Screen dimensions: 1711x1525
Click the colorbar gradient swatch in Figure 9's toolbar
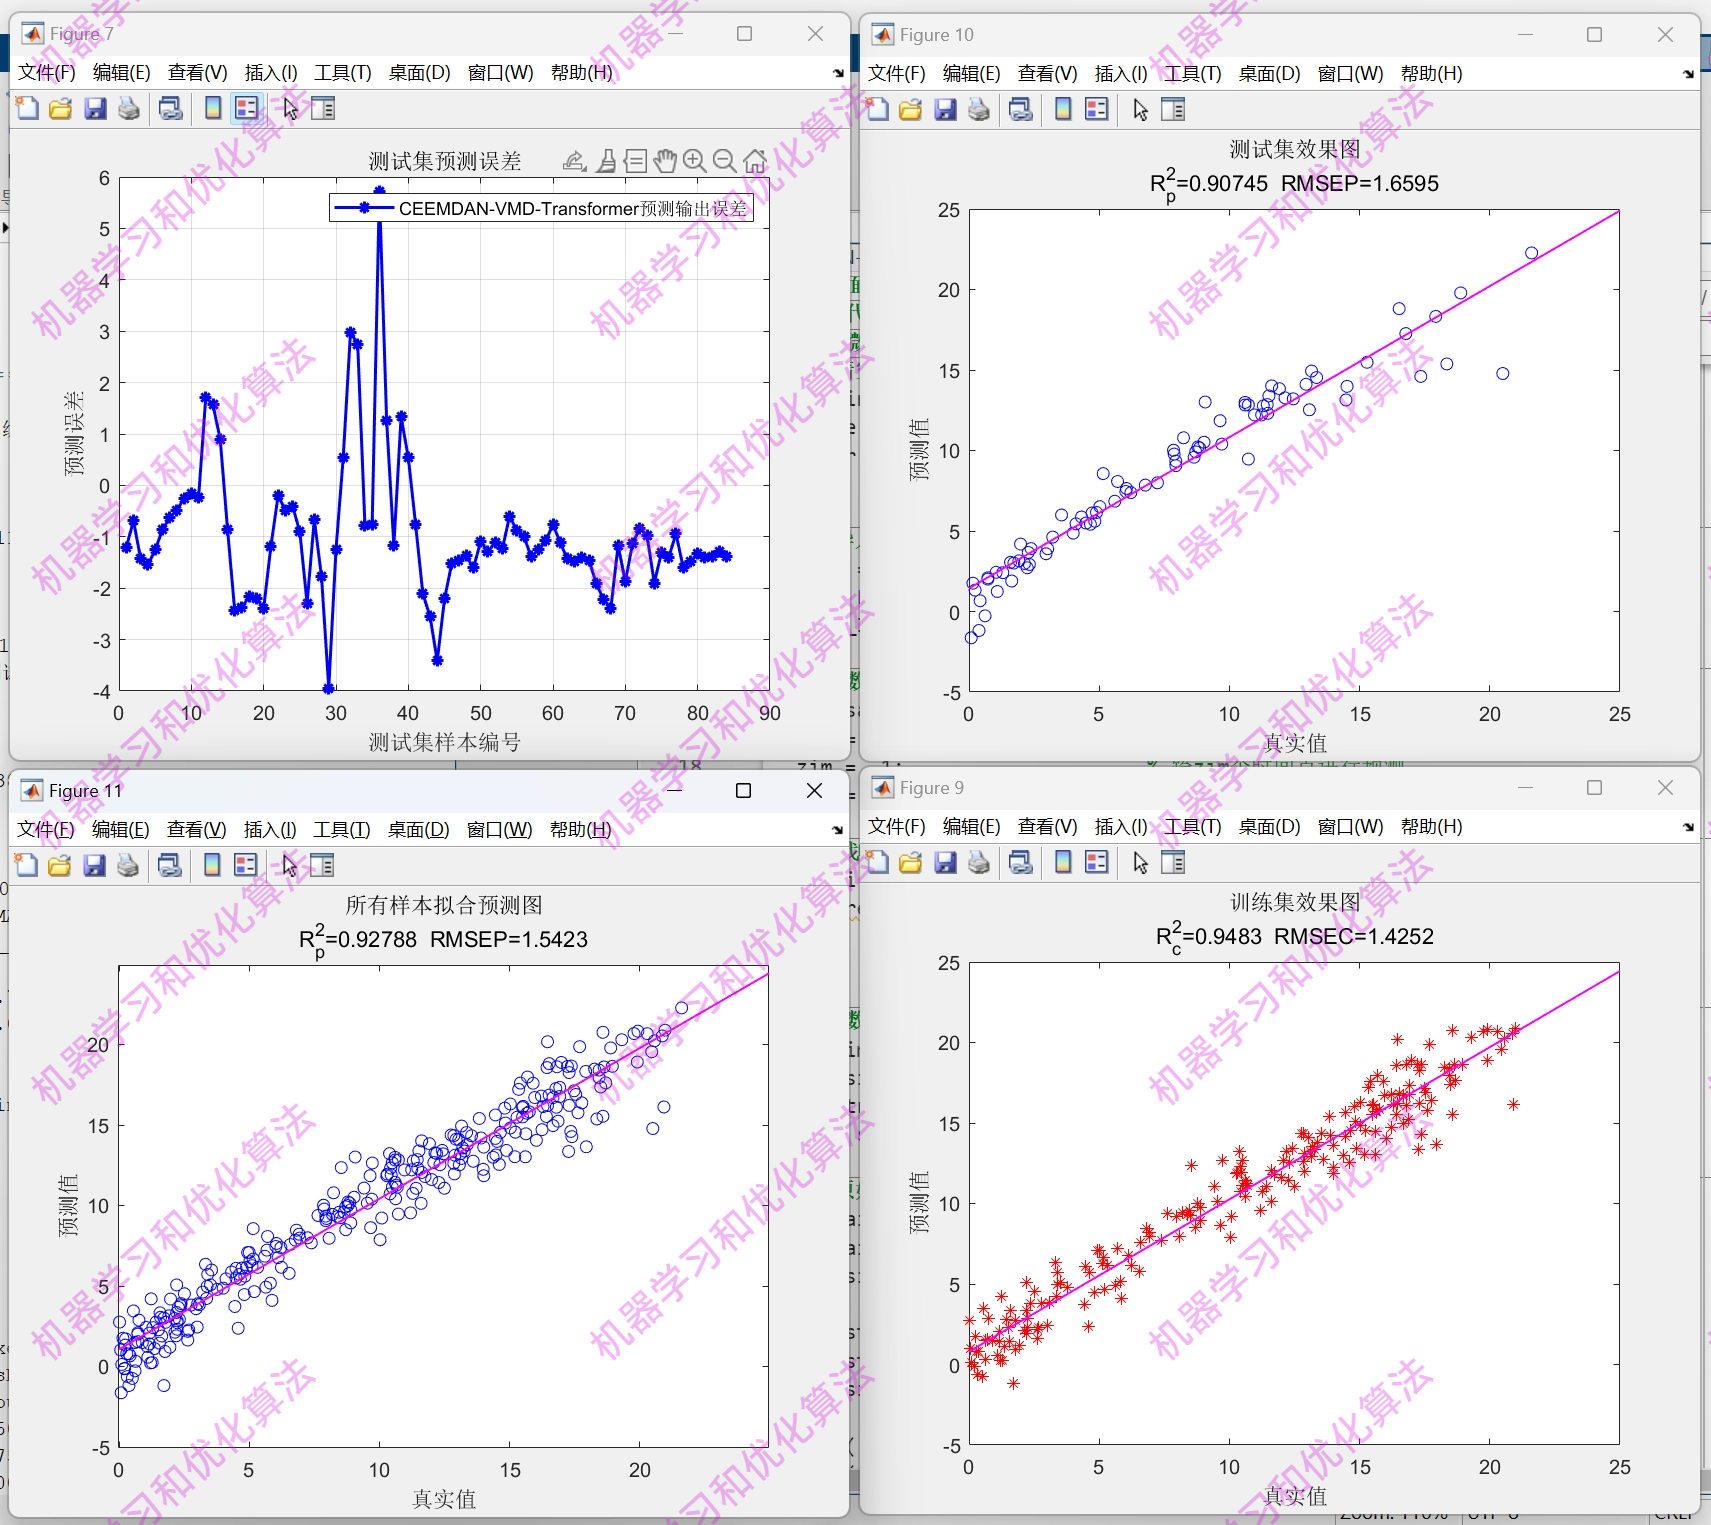1062,862
